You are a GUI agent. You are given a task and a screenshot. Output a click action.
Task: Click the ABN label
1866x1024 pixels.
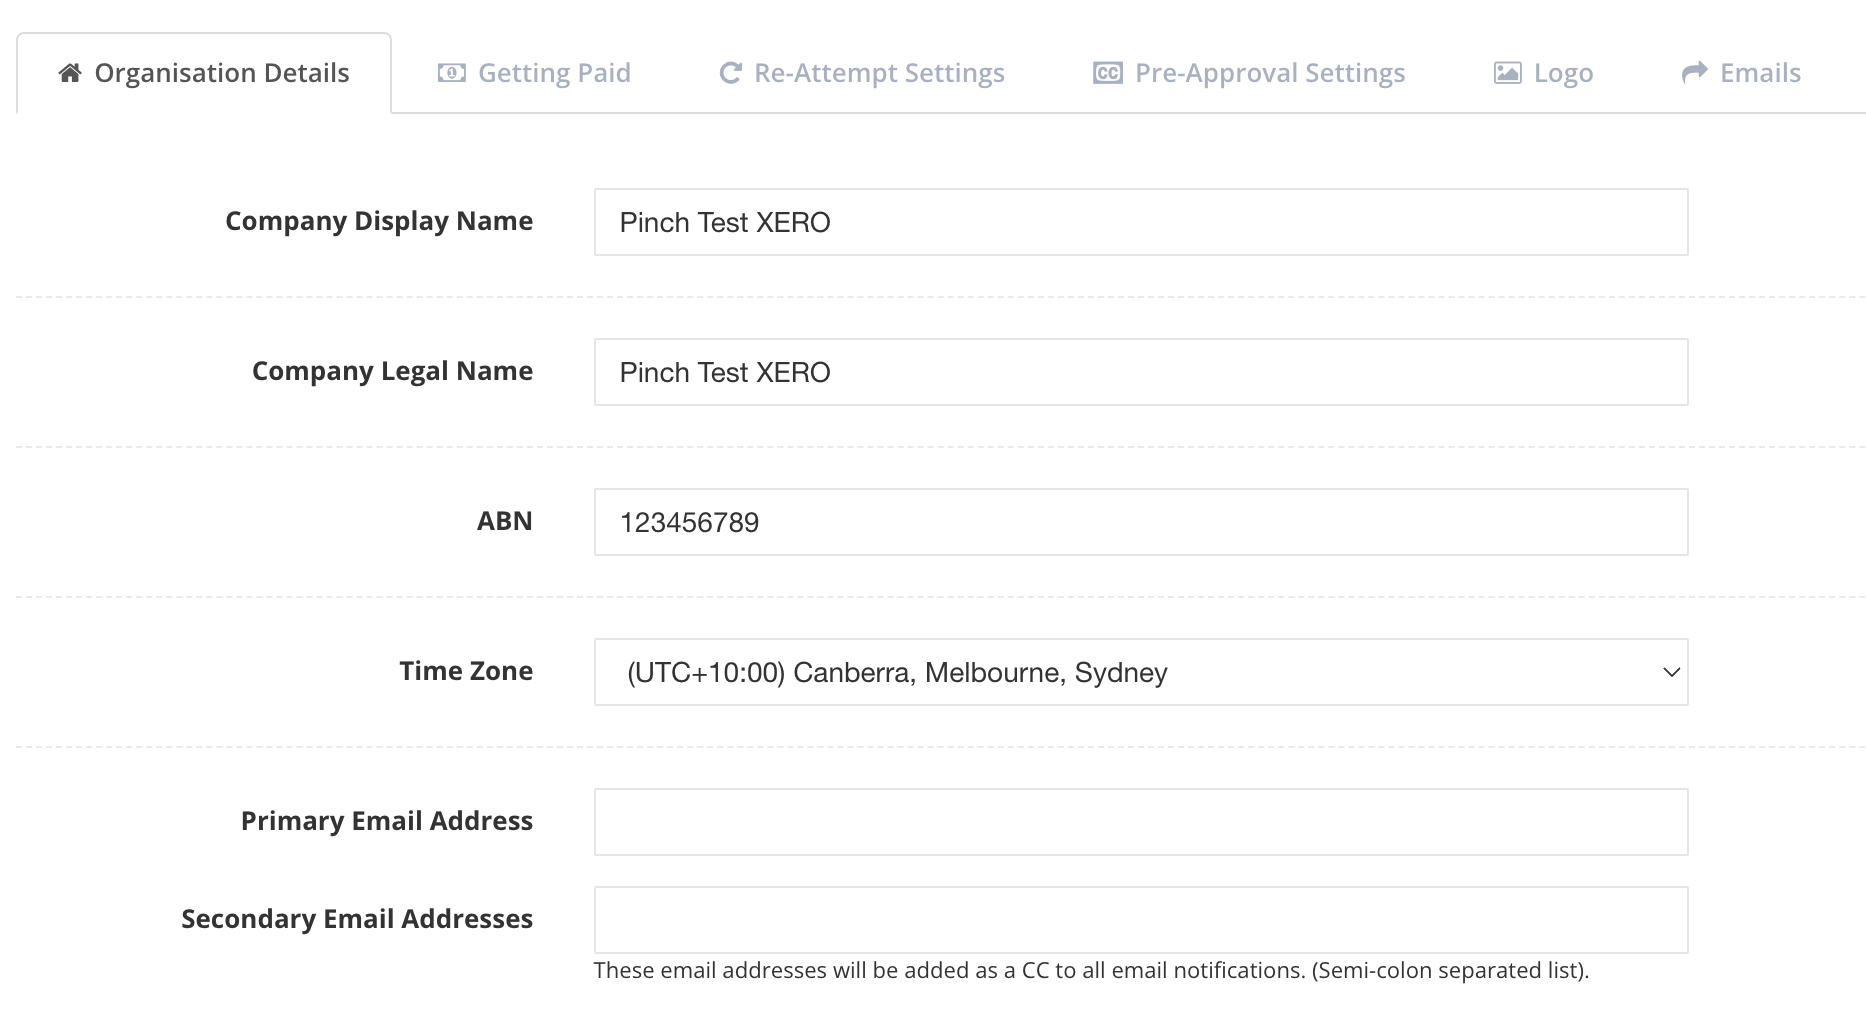505,521
